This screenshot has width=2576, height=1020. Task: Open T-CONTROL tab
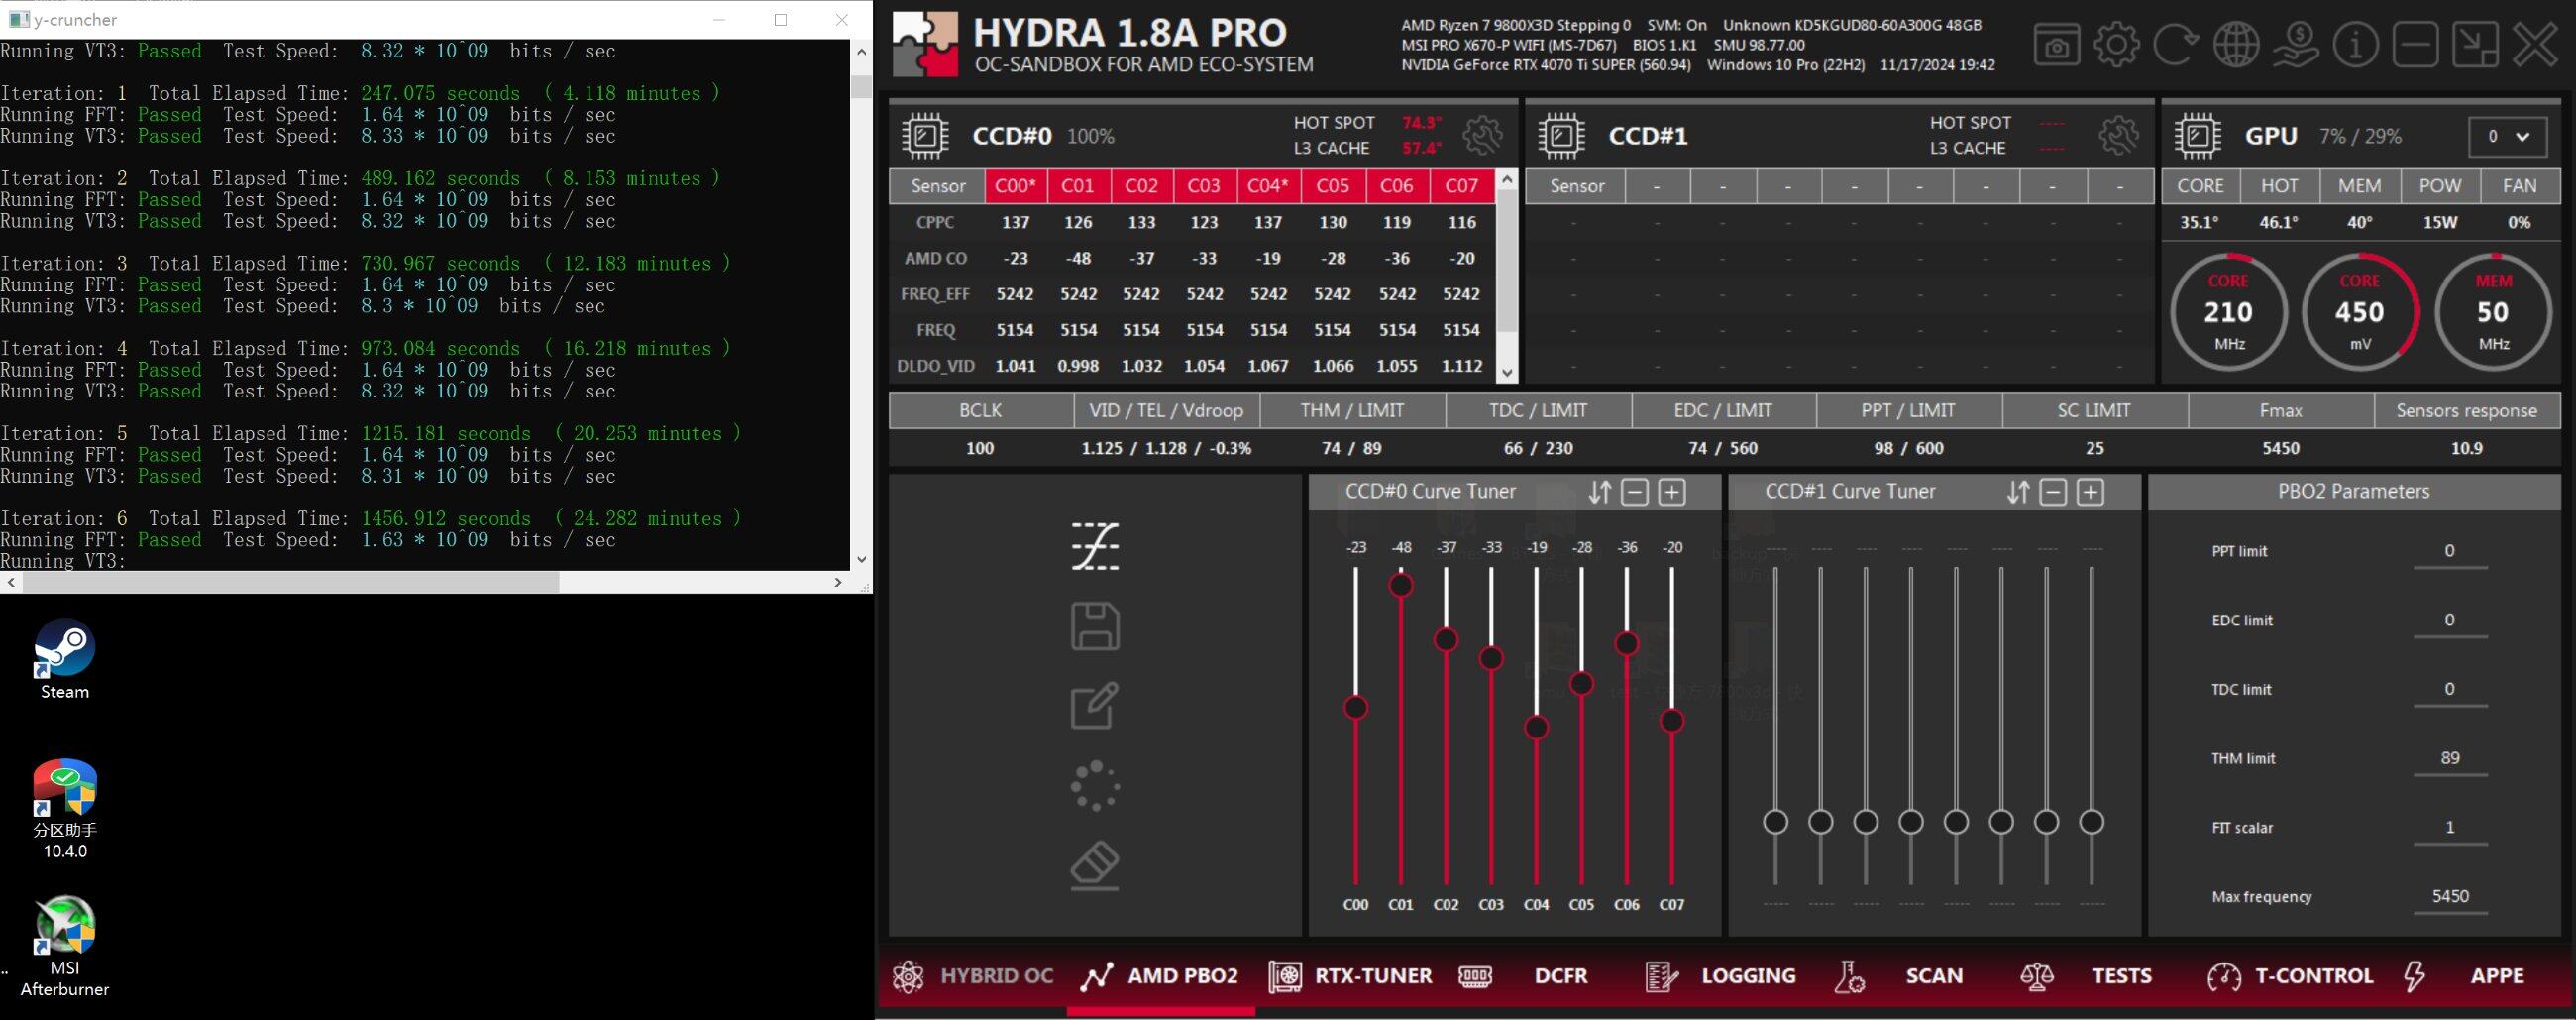click(x=2289, y=976)
